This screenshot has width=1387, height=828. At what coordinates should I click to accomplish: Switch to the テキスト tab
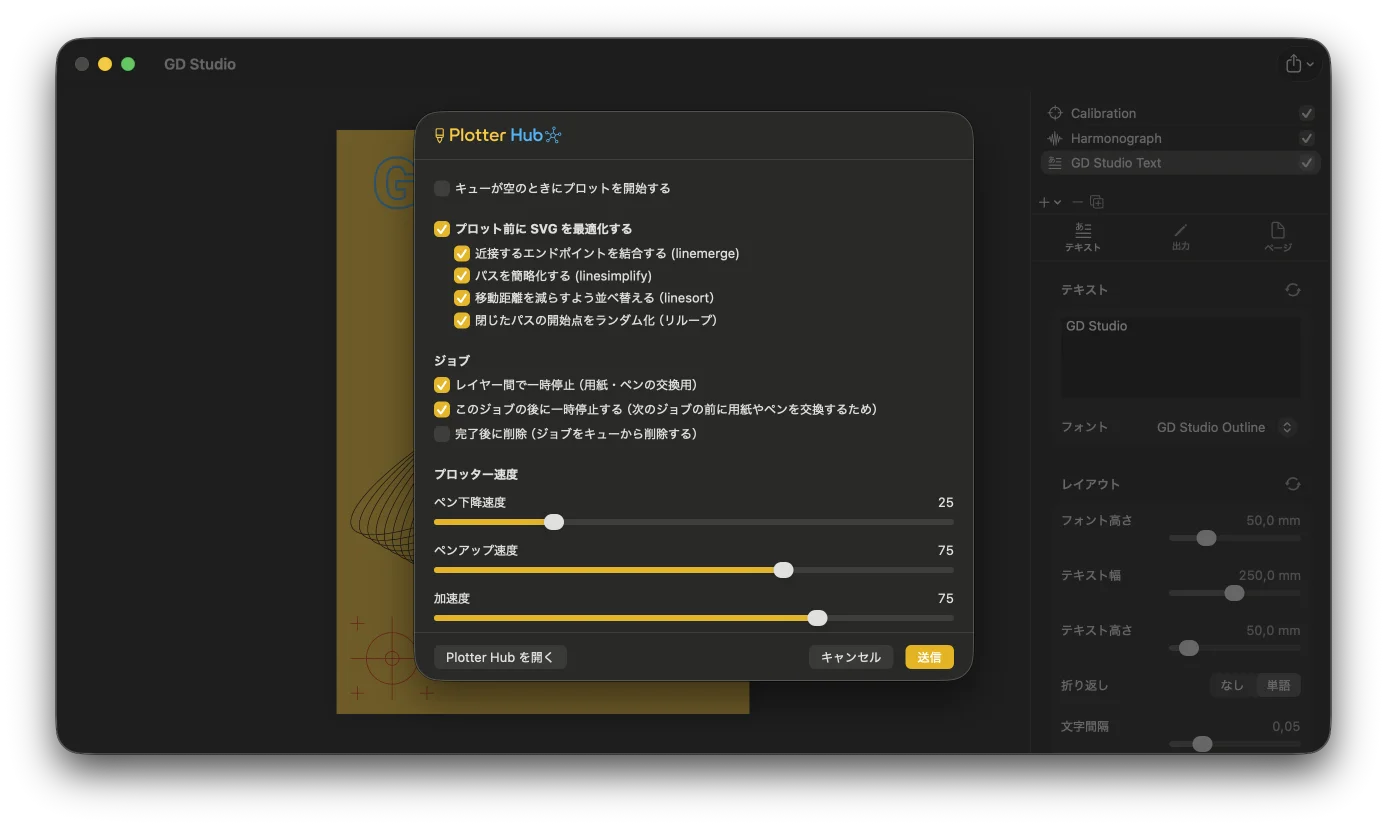1083,237
